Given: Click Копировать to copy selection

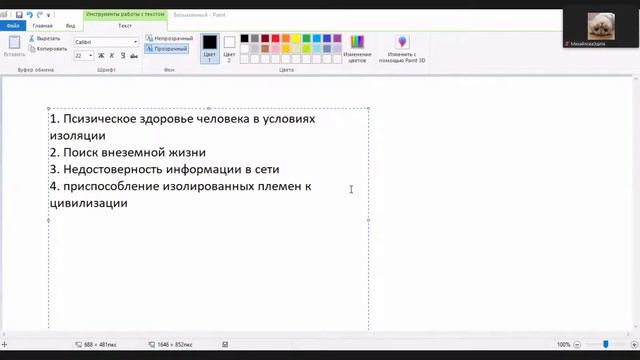Looking at the screenshot, I should (x=48, y=49).
